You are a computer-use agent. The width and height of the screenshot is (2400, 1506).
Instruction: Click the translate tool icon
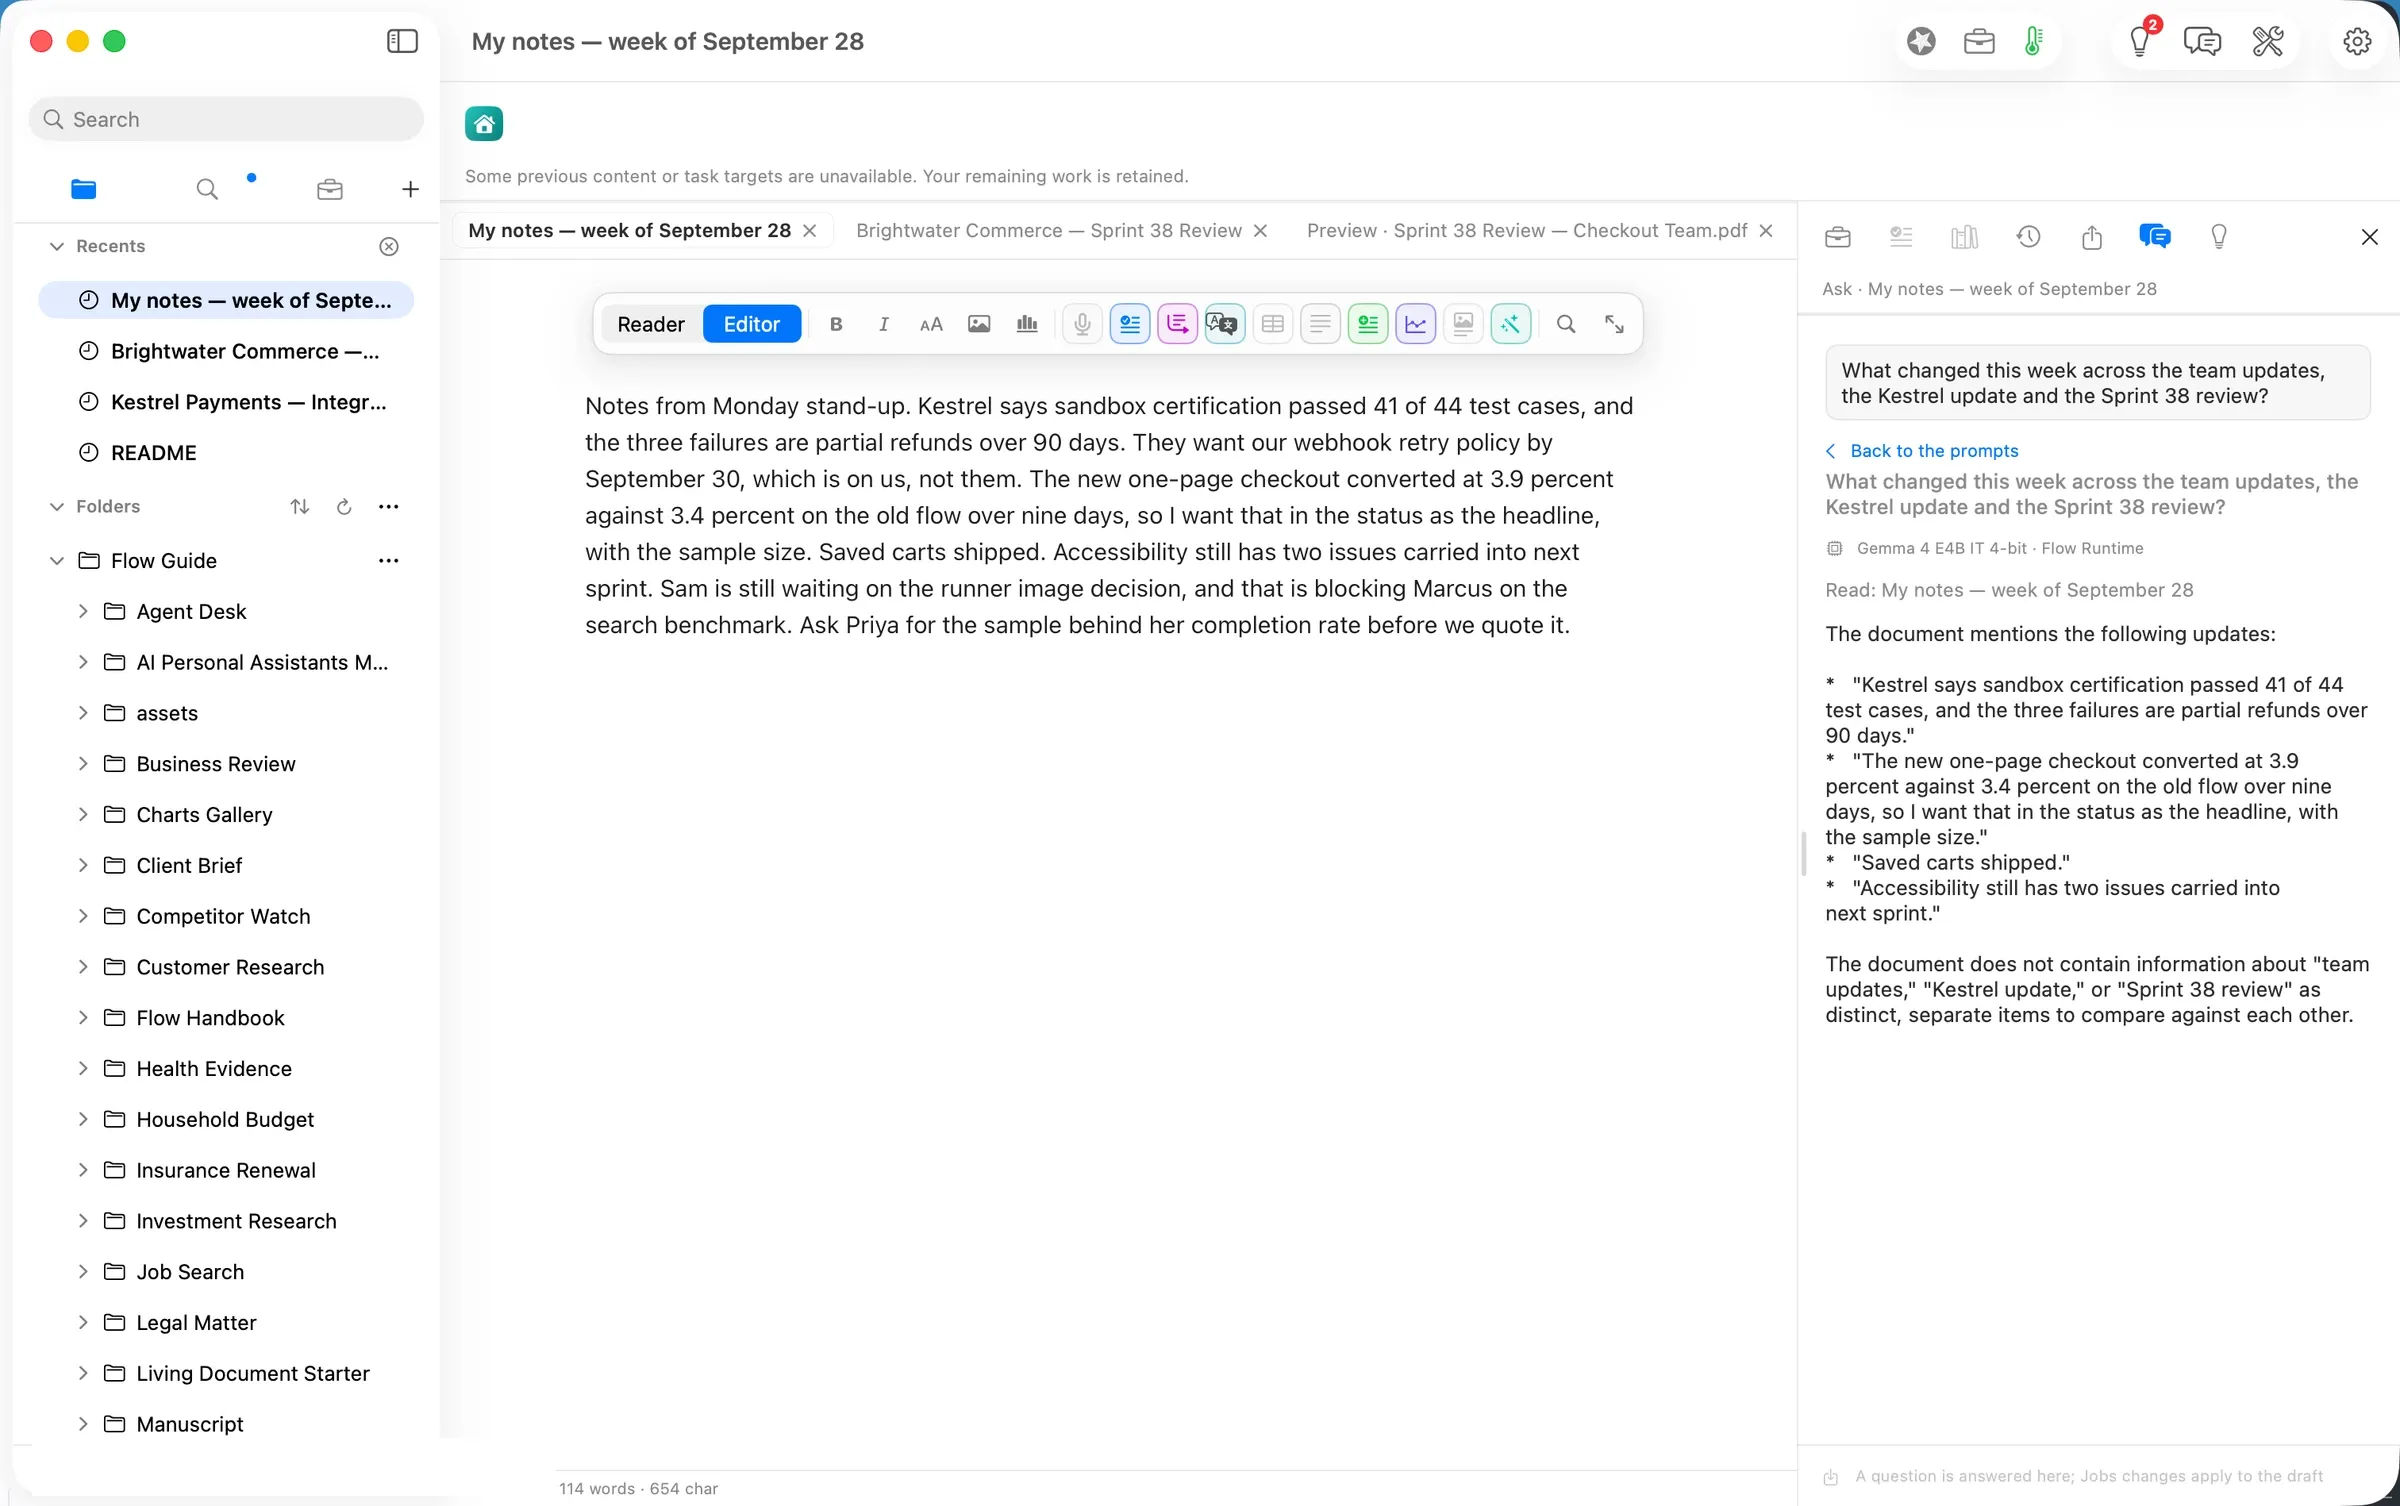coord(1224,324)
